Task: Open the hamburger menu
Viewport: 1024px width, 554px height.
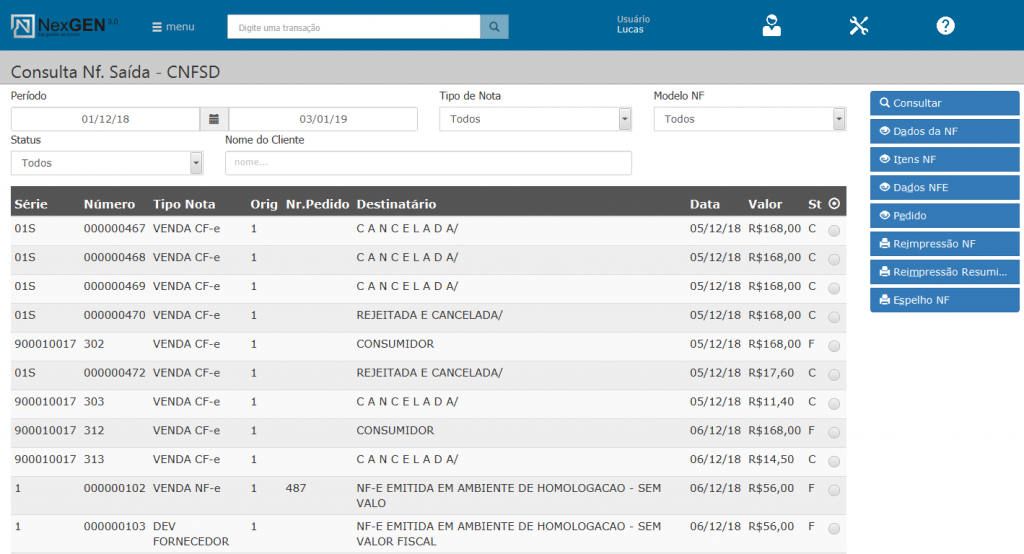Action: [x=173, y=27]
